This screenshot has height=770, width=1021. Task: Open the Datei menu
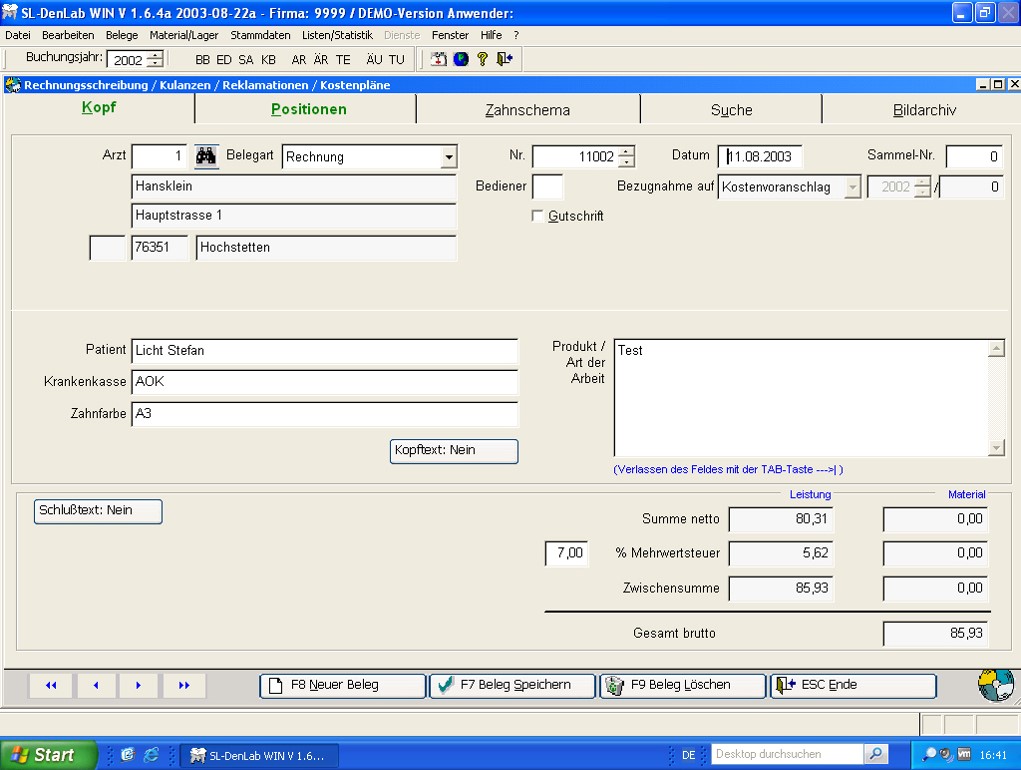pos(18,35)
